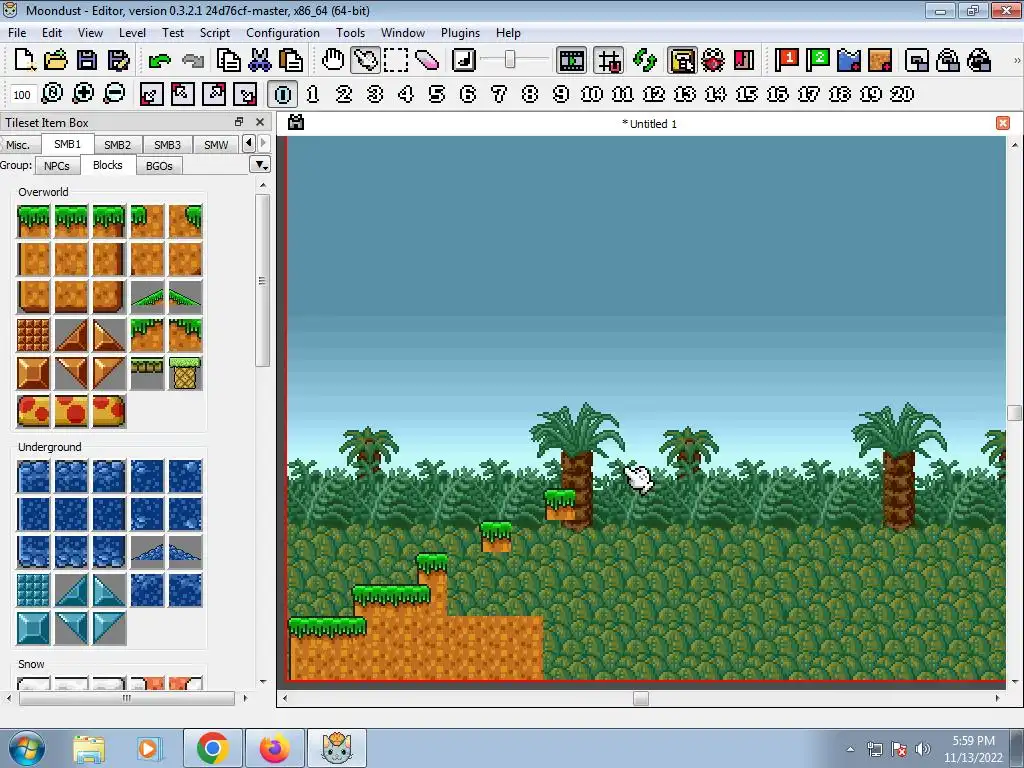
Task: Create a new level file
Action: point(24,60)
